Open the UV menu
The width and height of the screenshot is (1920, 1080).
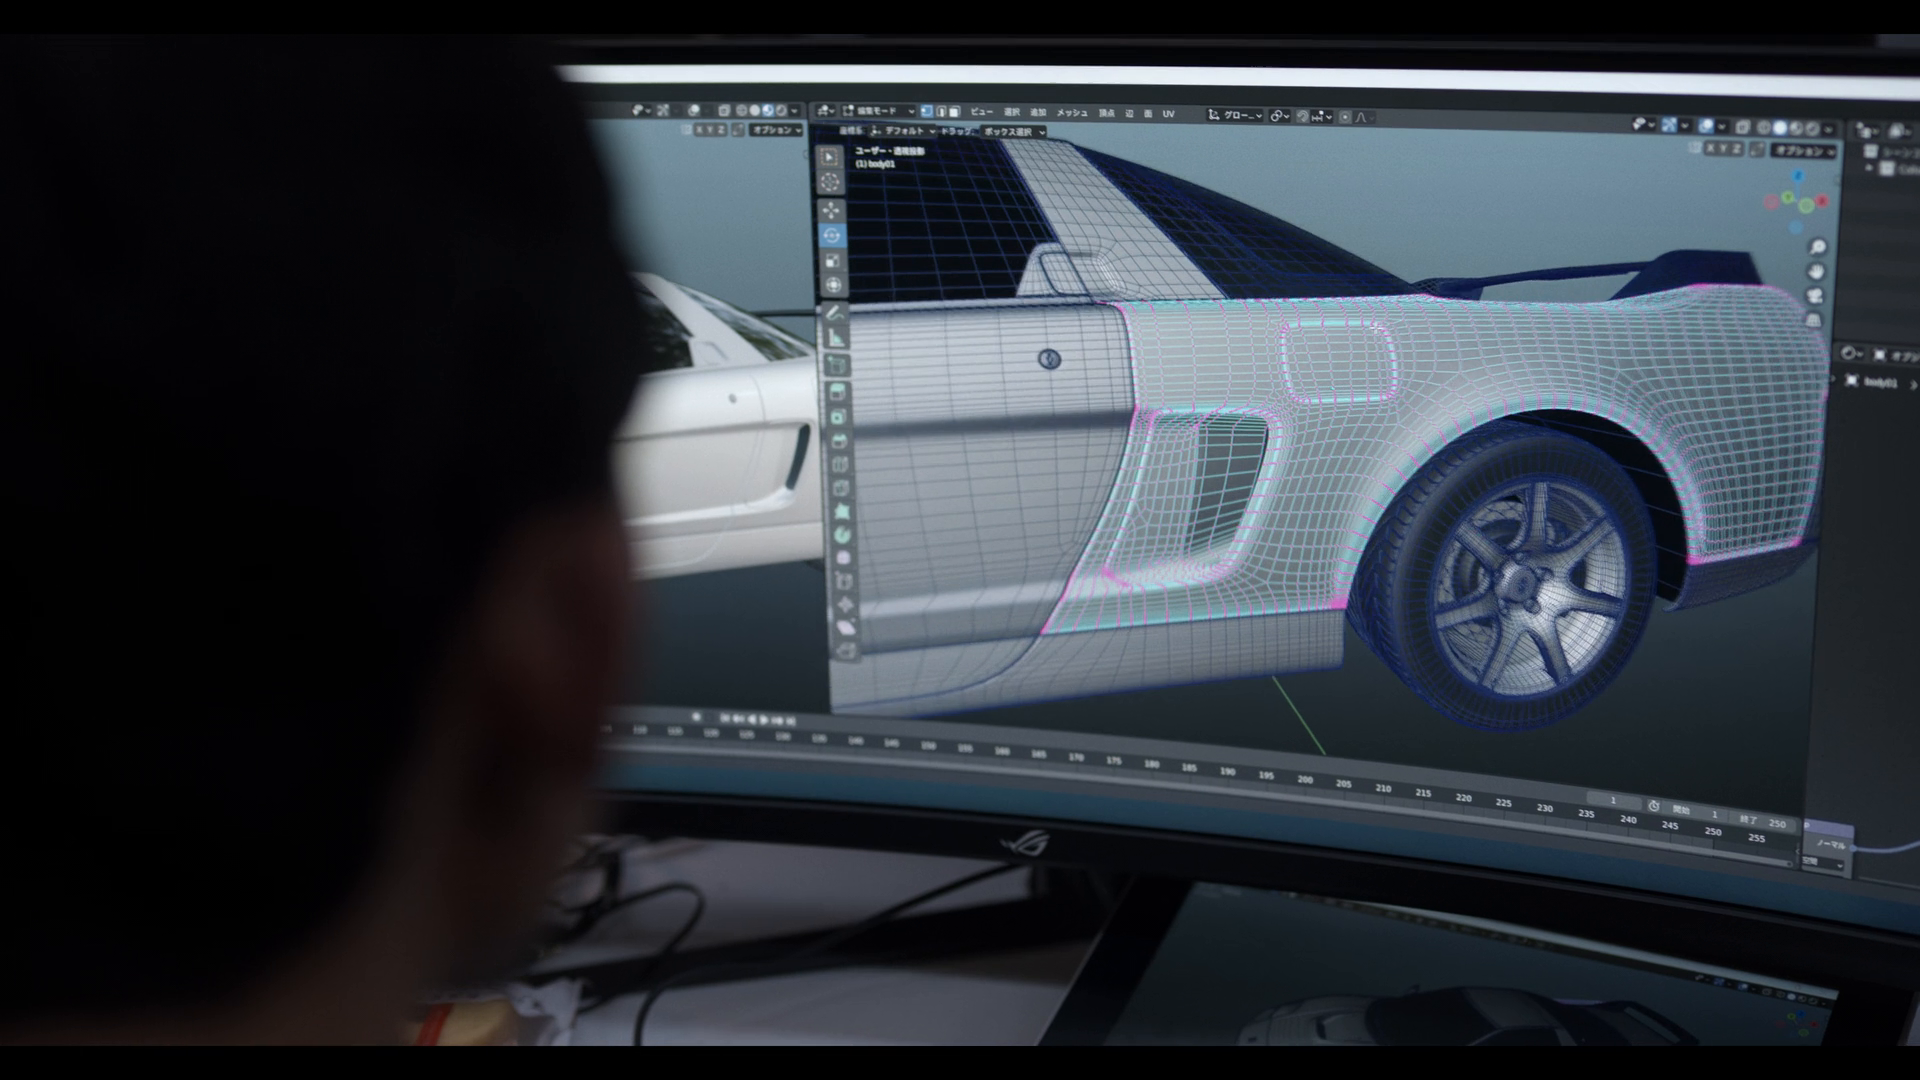[x=1168, y=114]
